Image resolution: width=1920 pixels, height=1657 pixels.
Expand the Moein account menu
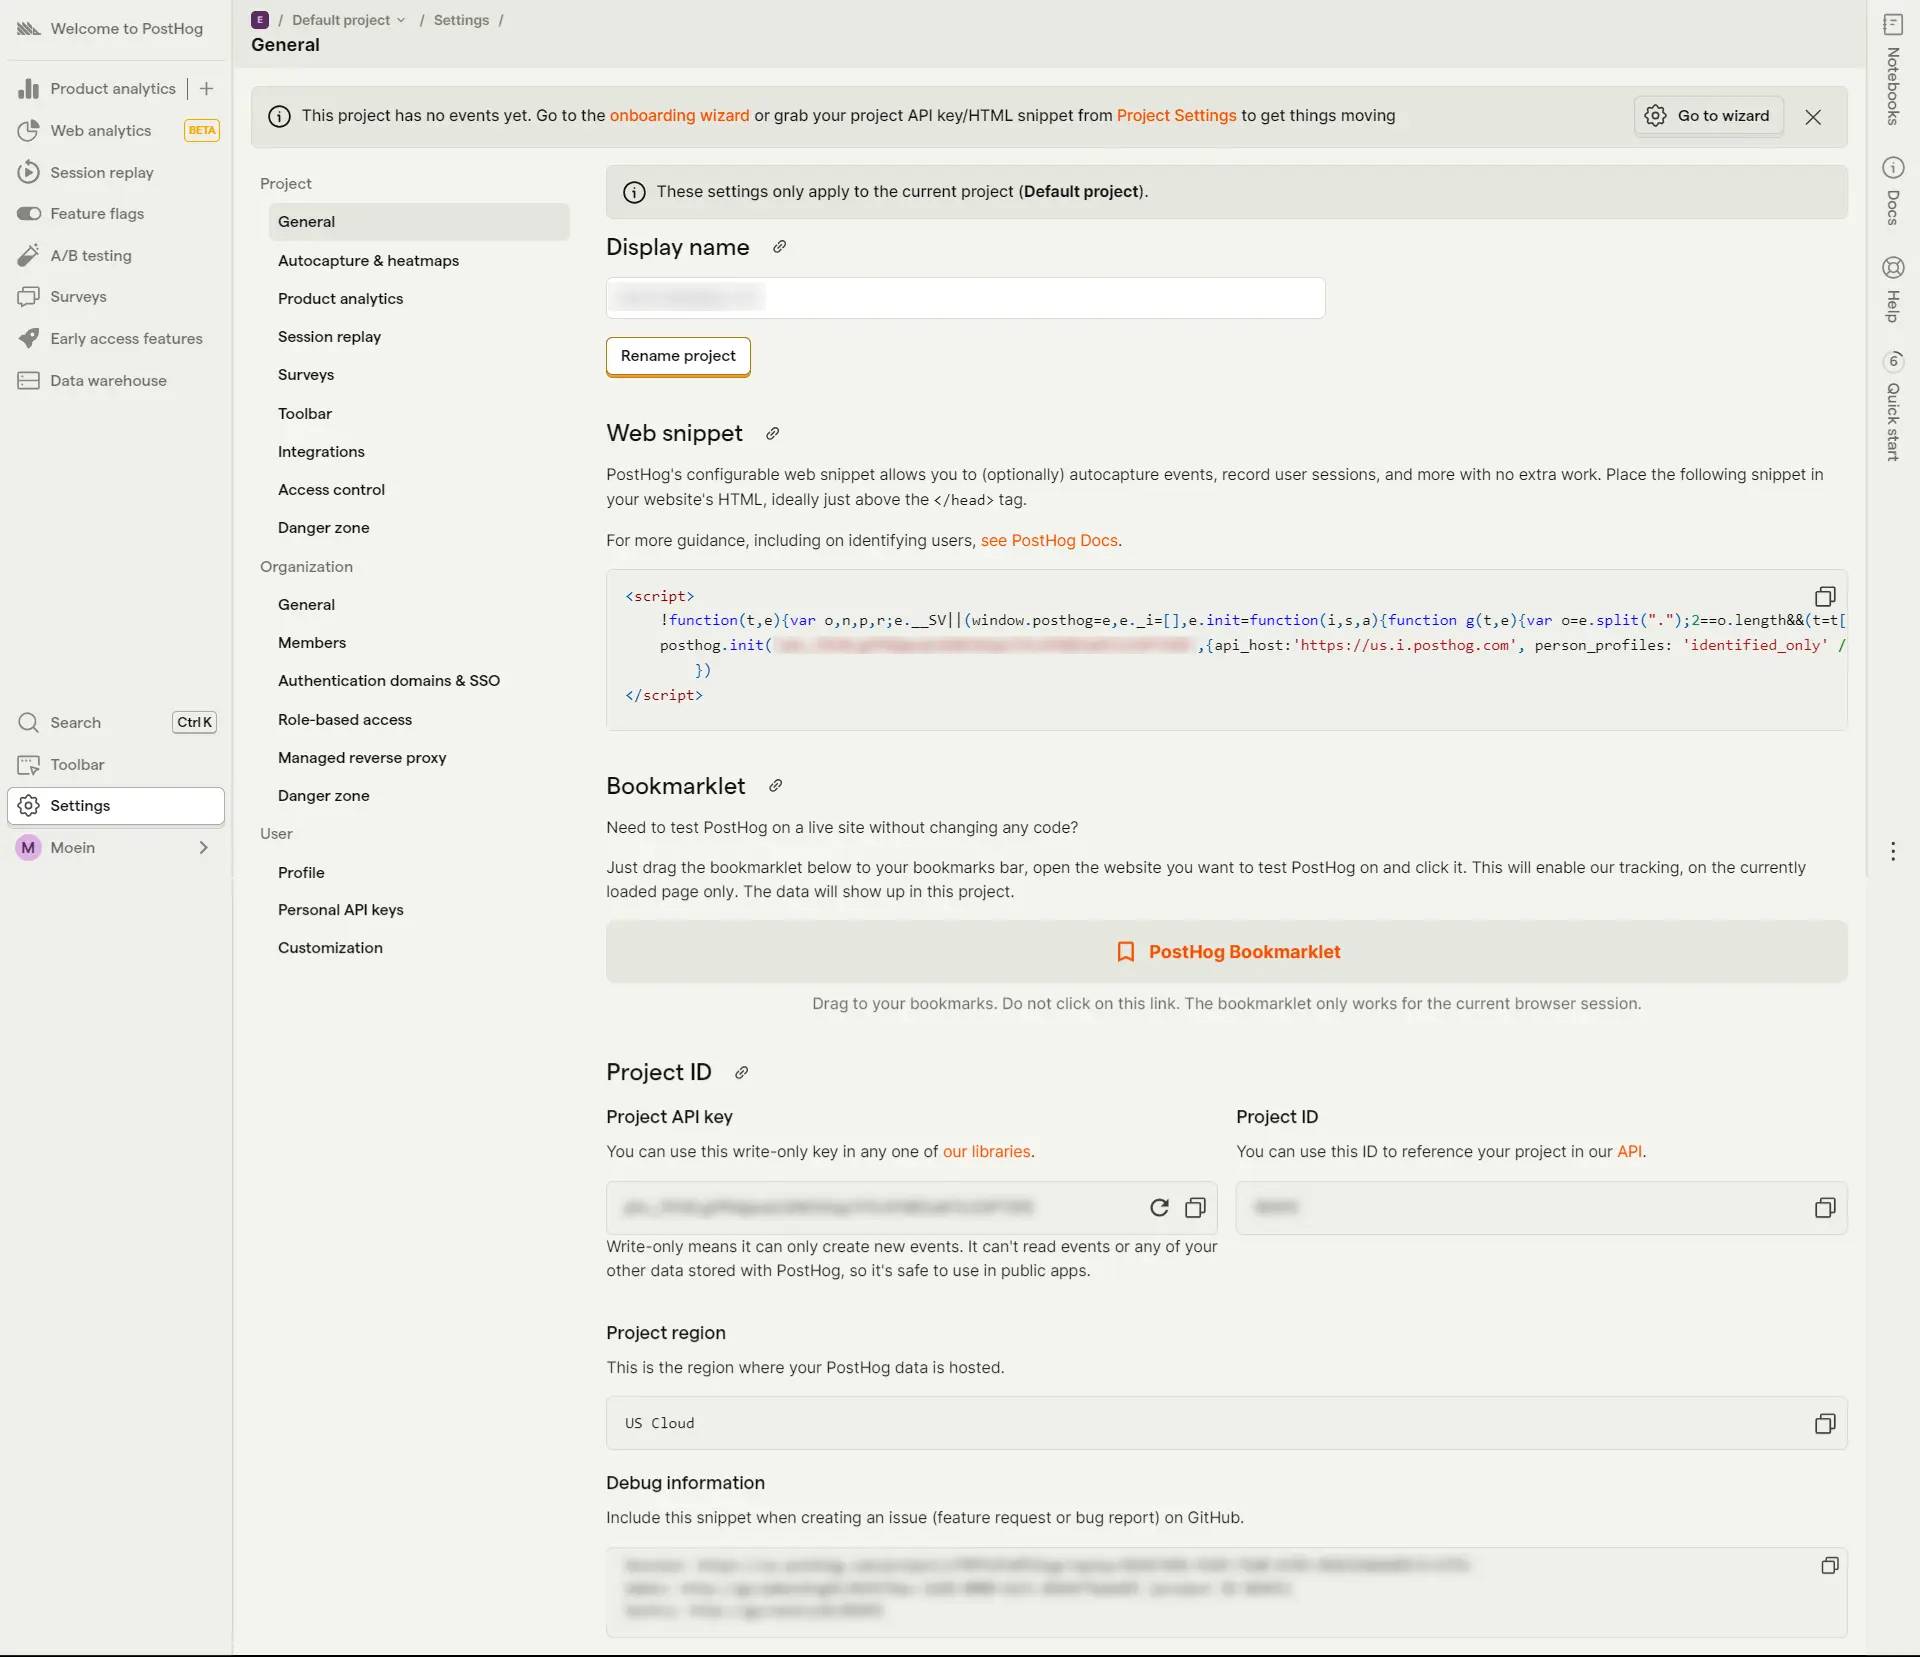115,848
